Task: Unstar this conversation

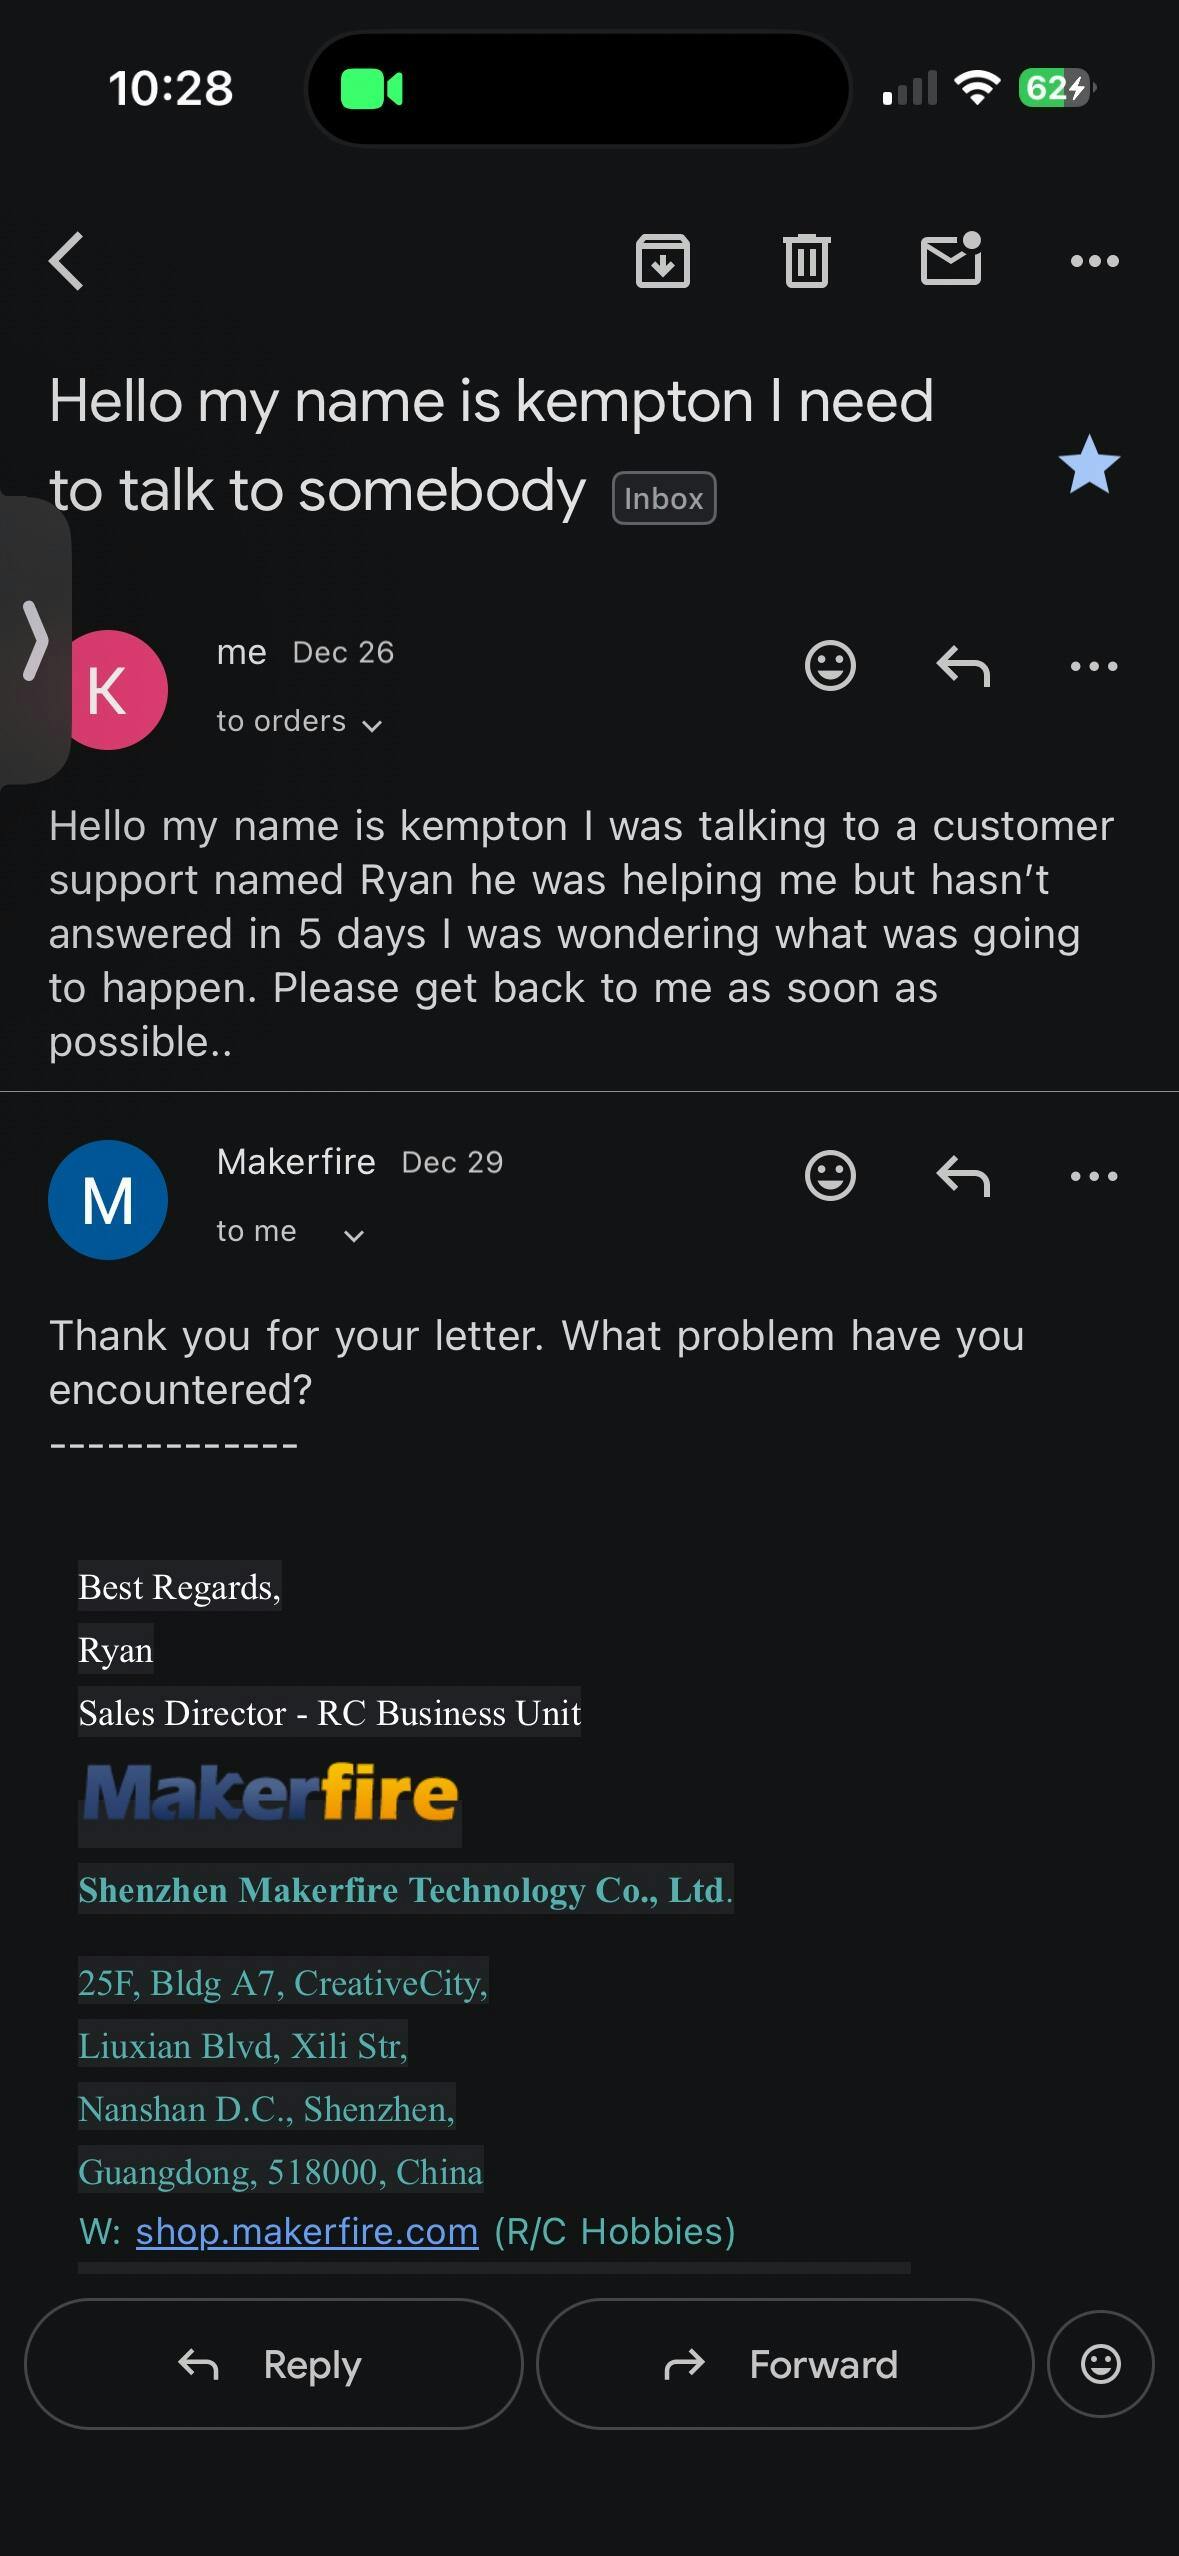Action: coord(1088,465)
